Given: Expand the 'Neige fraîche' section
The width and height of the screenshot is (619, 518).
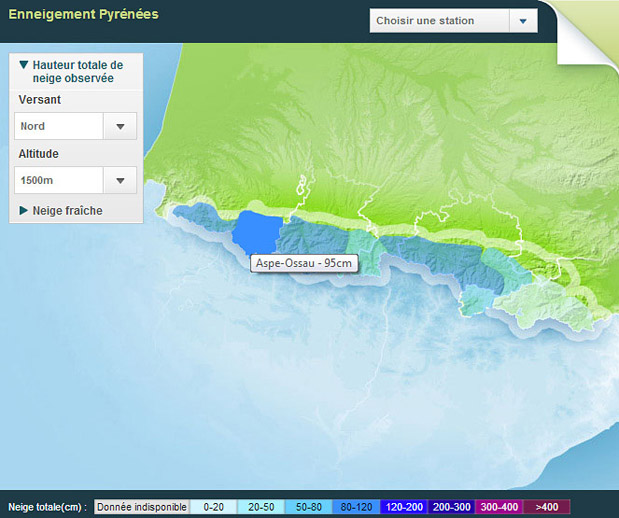Looking at the screenshot, I should [61, 211].
